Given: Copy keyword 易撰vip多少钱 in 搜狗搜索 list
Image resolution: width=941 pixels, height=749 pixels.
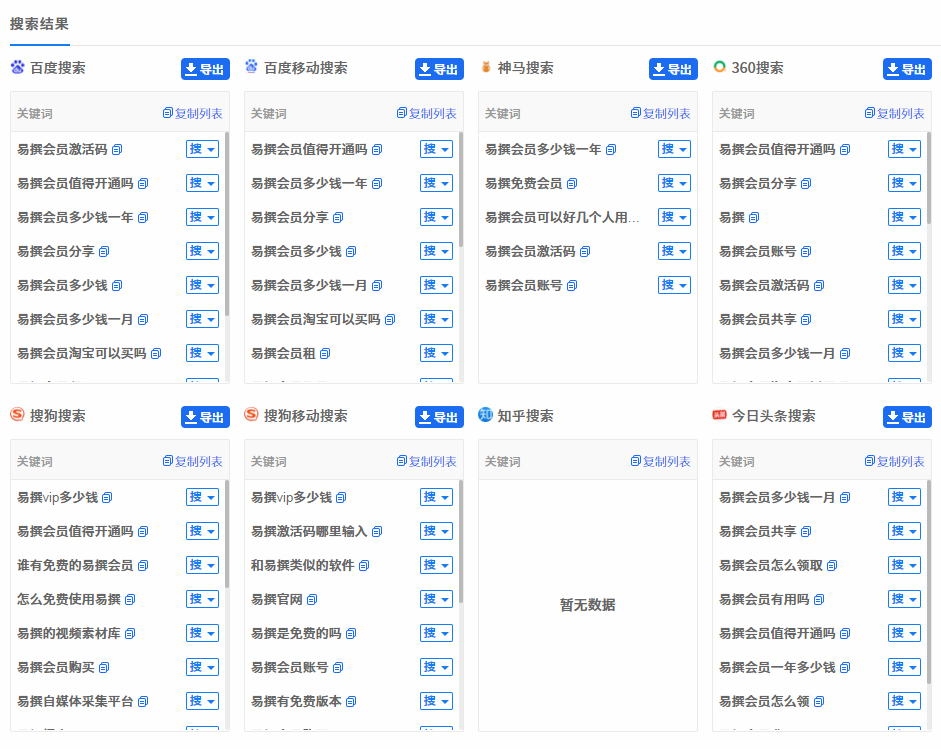Looking at the screenshot, I should (x=107, y=498).
